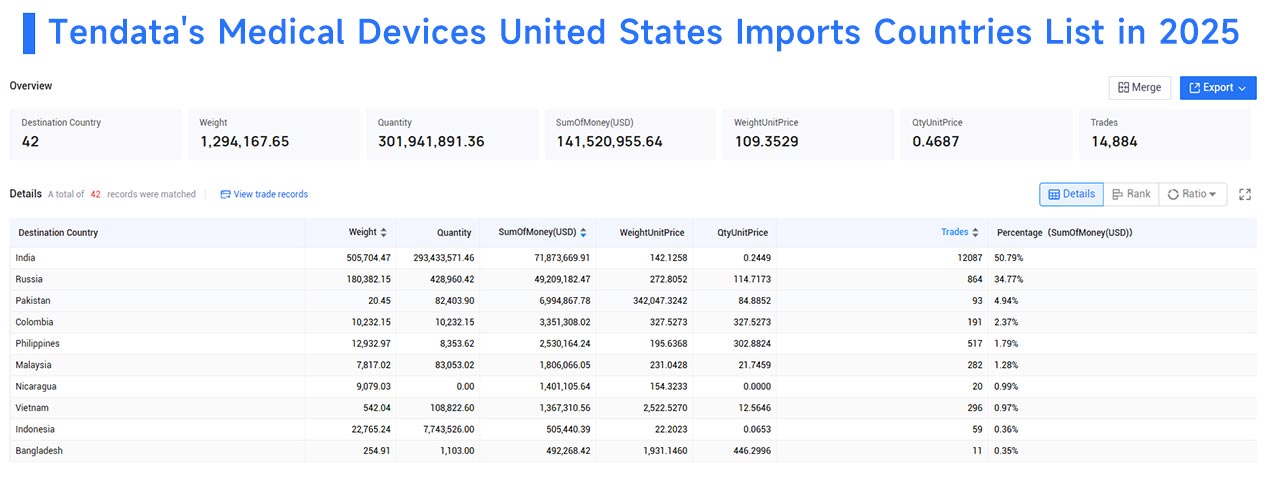Switch to the Rank view tab
Screen dimensions: 1268x489
pyautogui.click(x=1131, y=194)
